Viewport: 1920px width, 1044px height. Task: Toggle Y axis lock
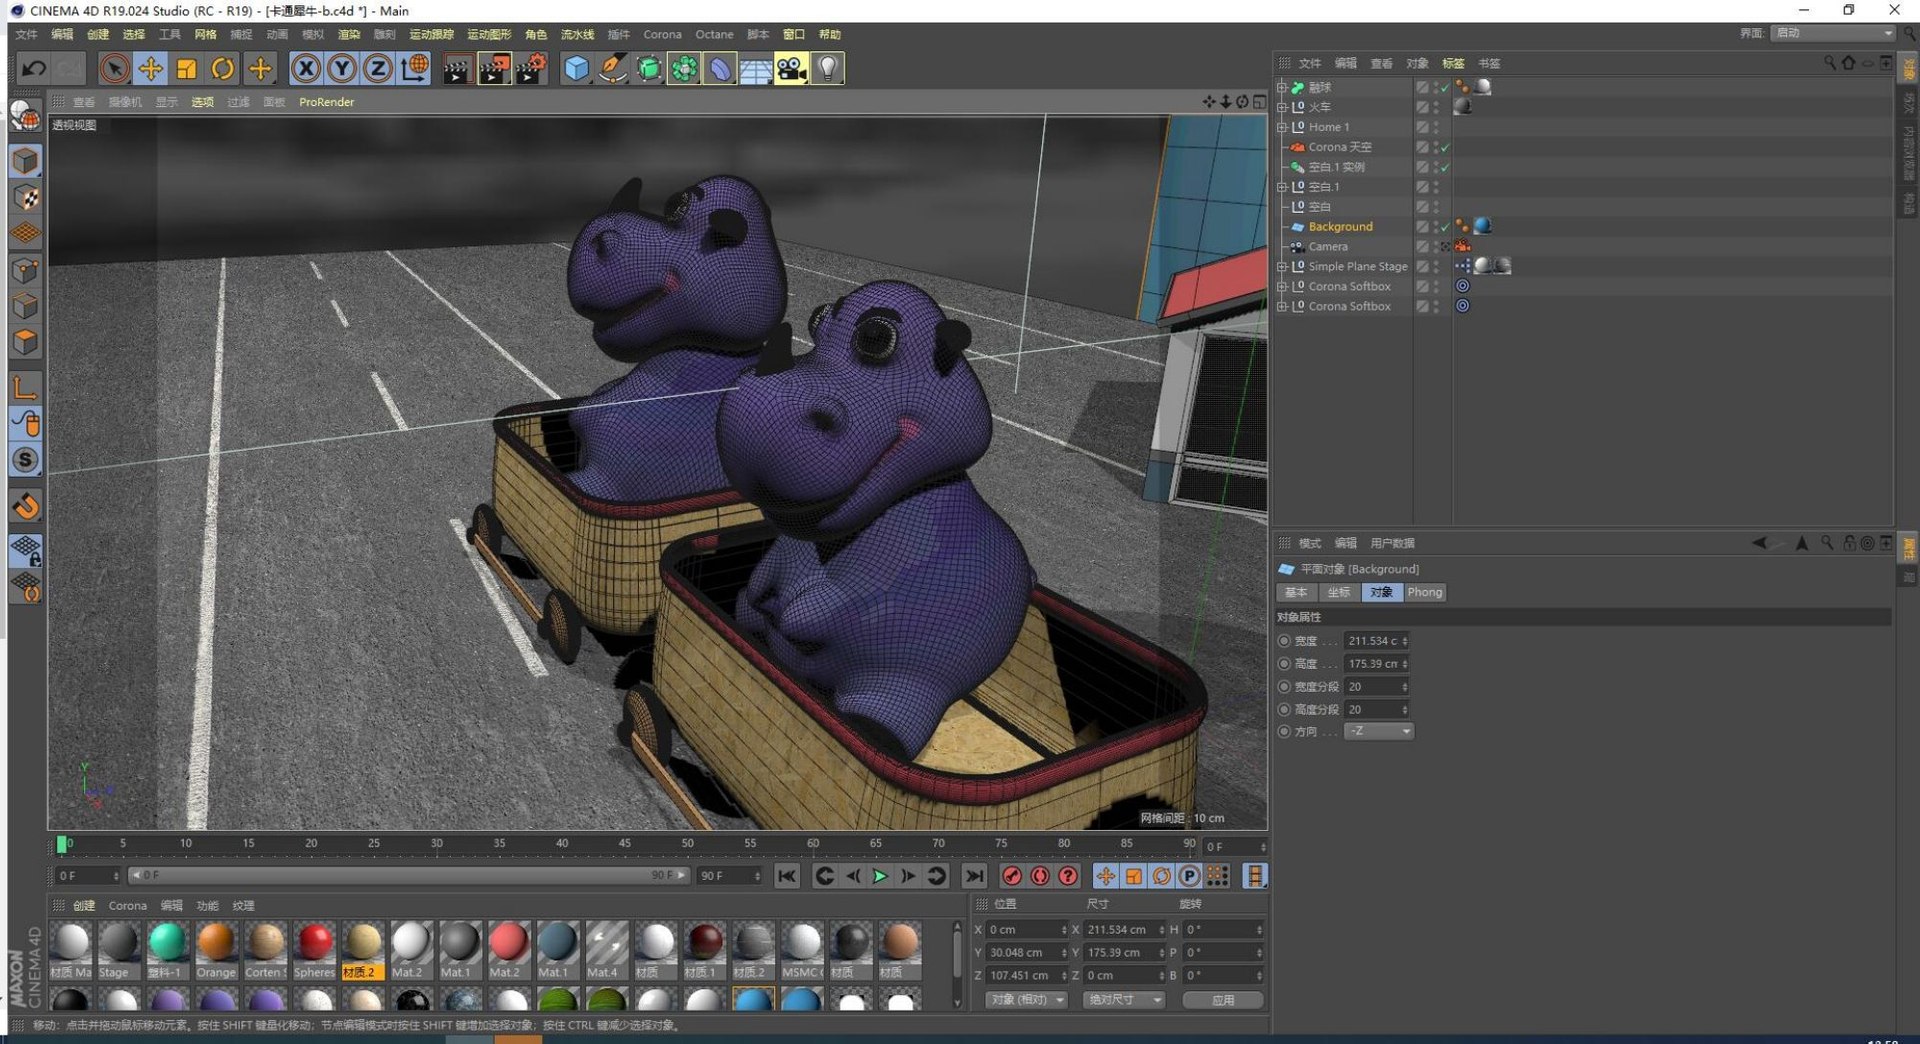pyautogui.click(x=342, y=68)
